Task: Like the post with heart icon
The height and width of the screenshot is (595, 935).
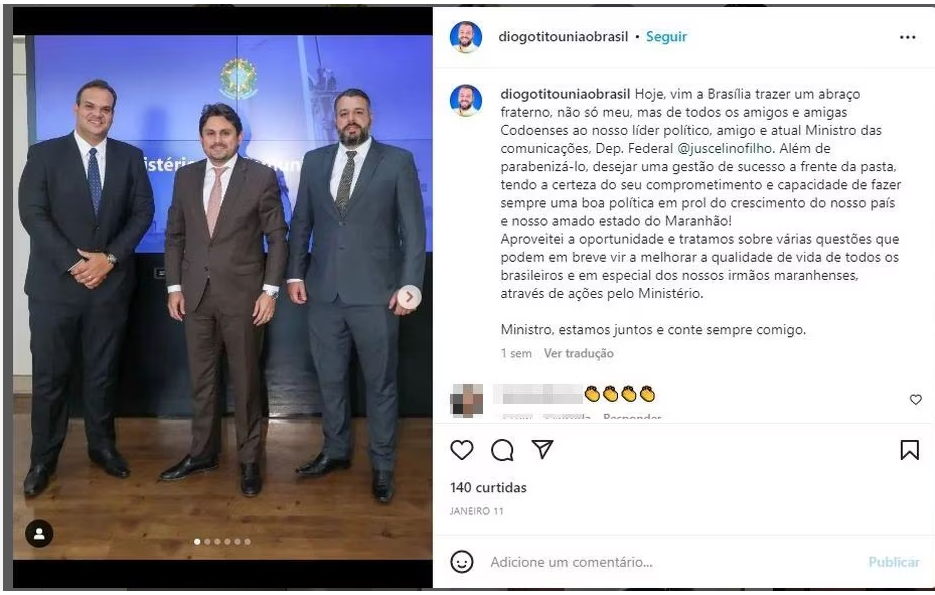Action: (462, 450)
